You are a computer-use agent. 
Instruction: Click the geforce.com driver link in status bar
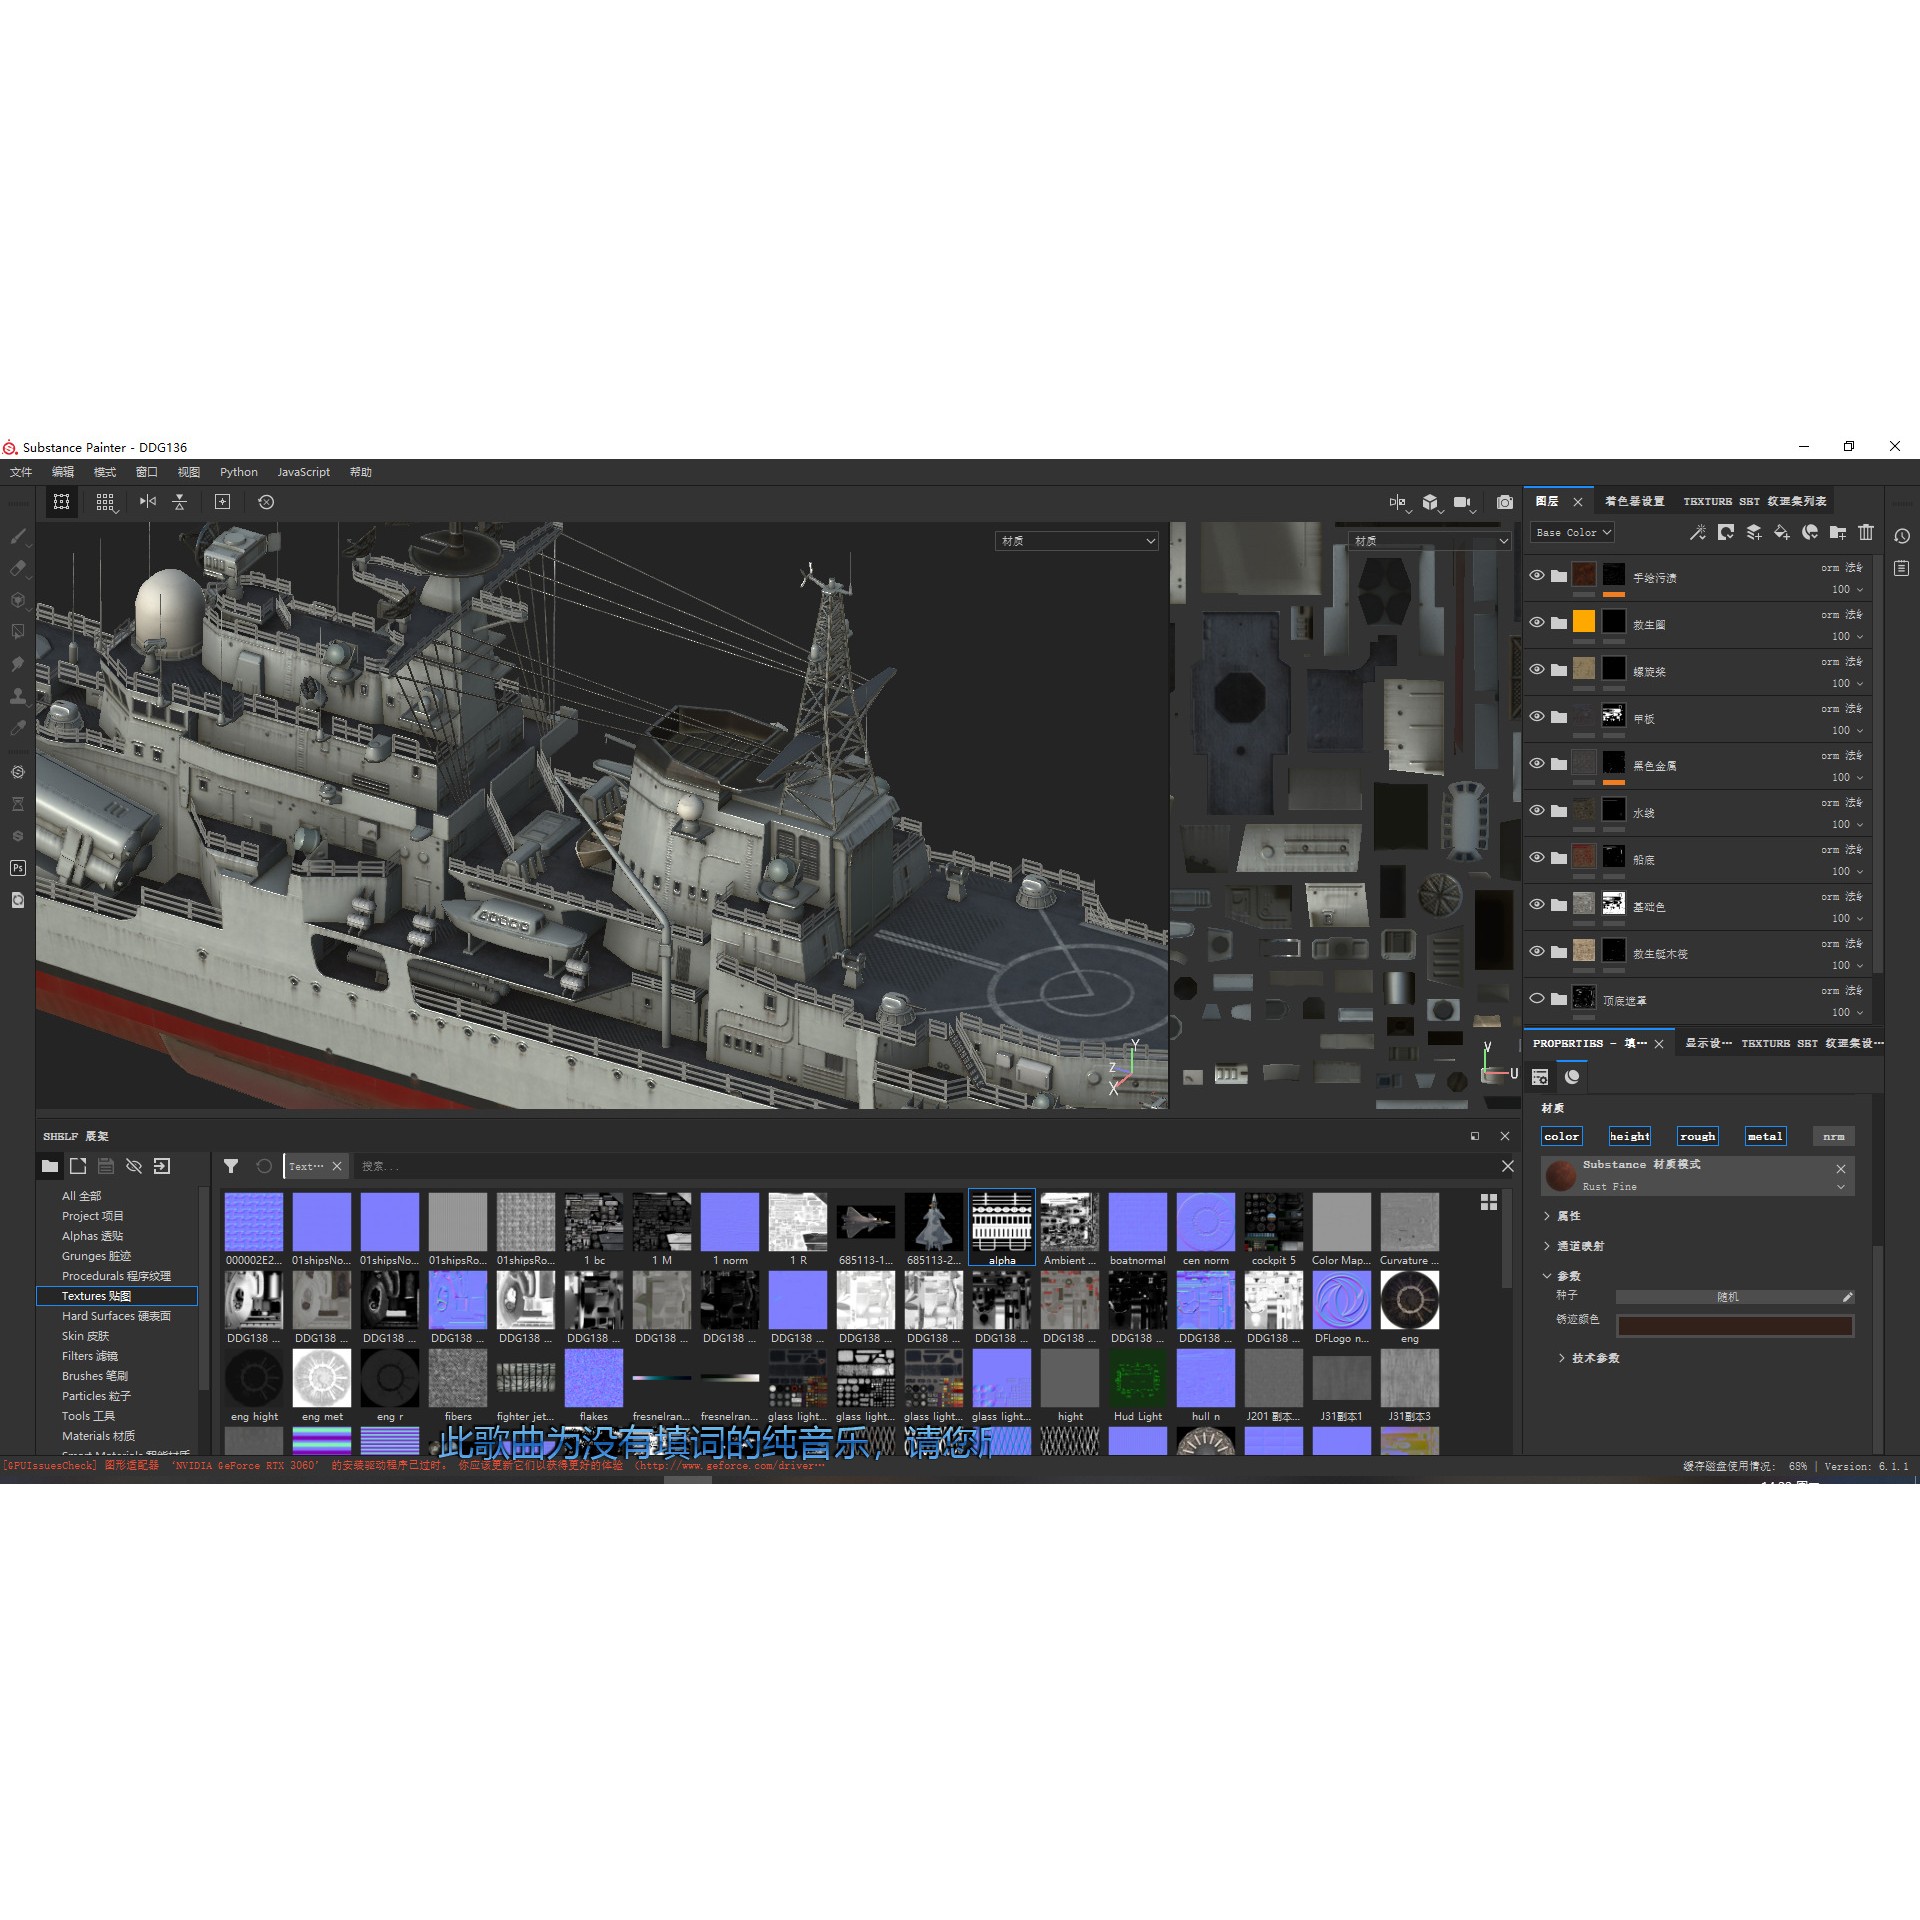pos(730,1466)
